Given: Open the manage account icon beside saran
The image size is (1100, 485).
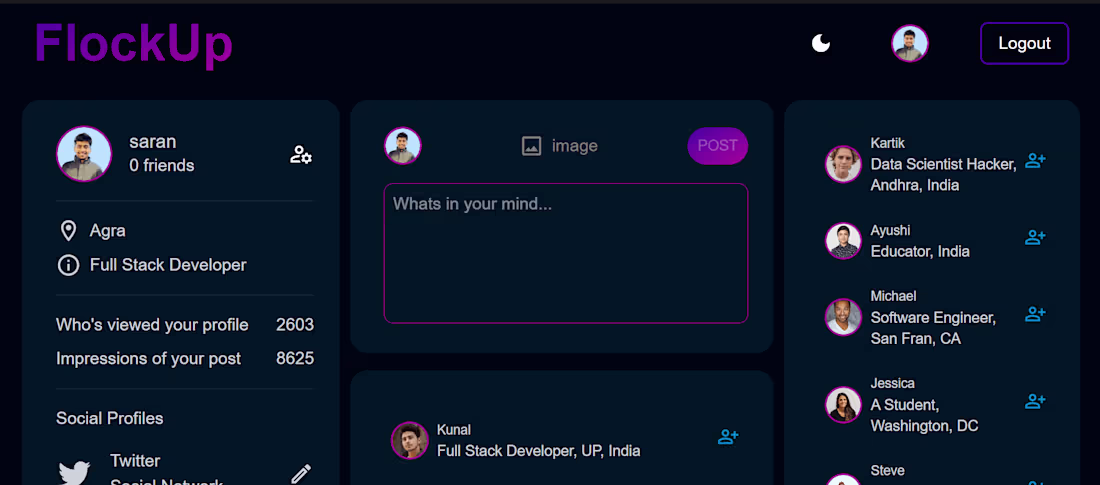Looking at the screenshot, I should point(301,154).
